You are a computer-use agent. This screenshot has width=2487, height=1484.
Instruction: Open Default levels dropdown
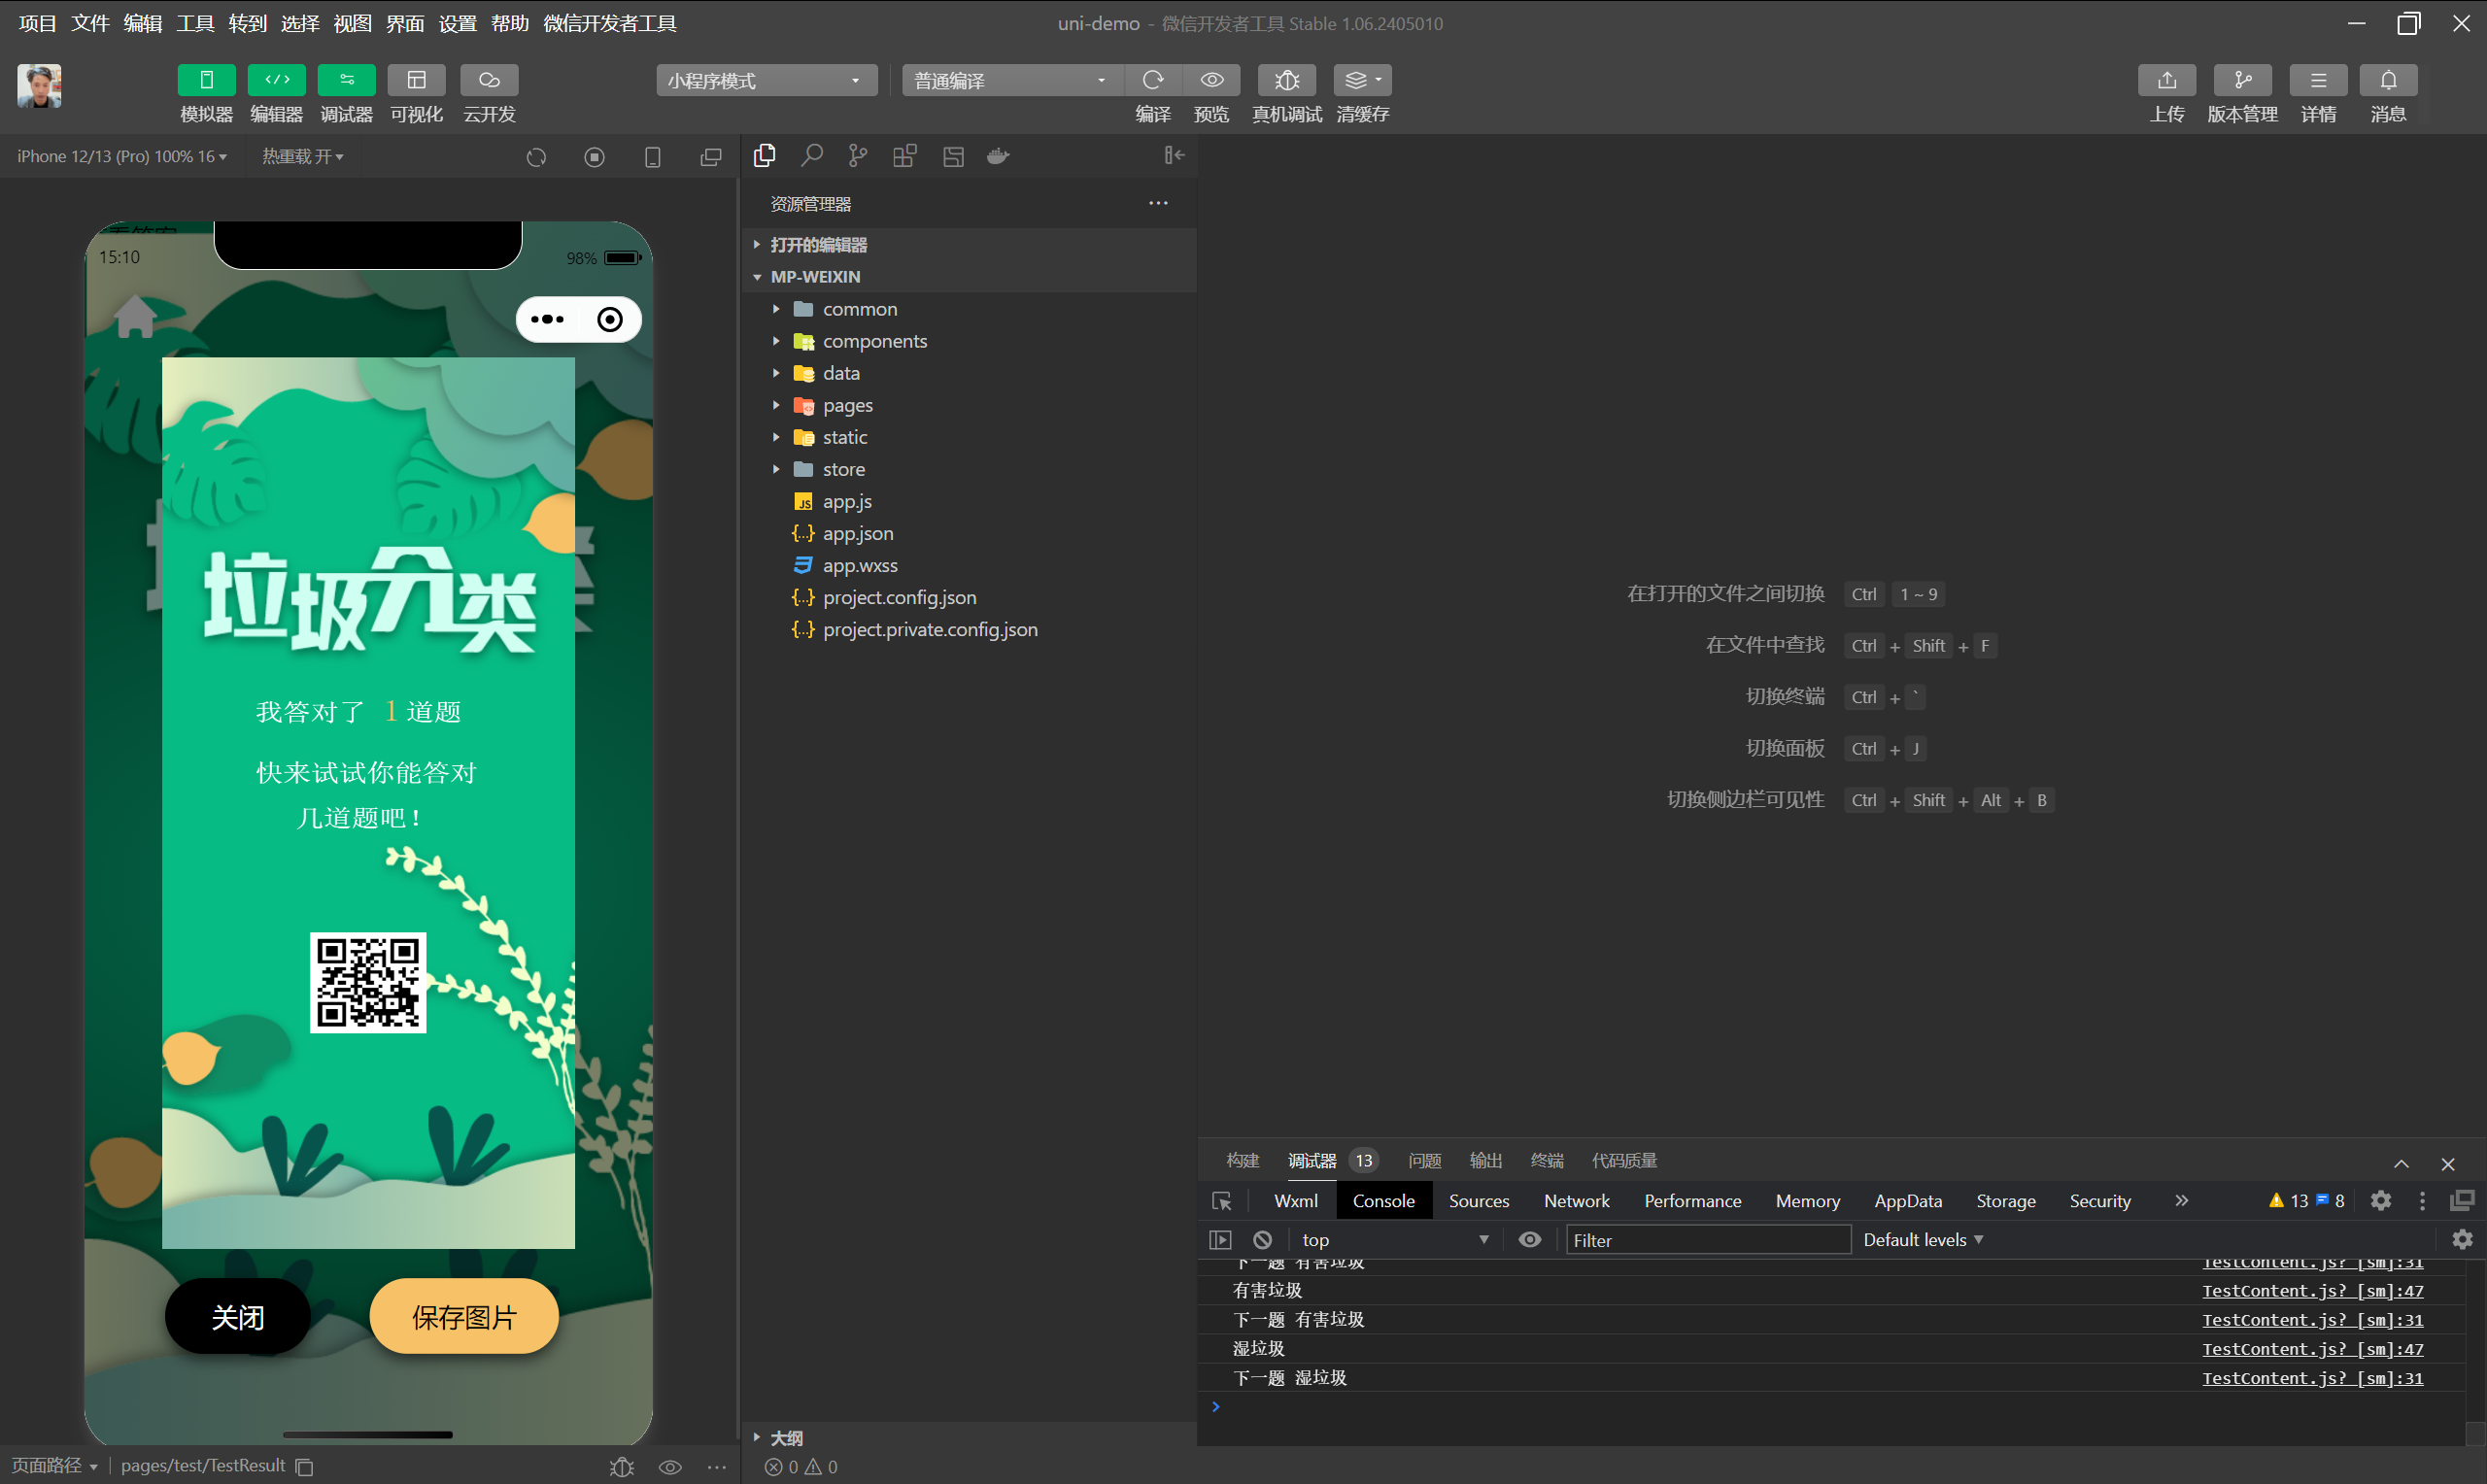click(1922, 1240)
